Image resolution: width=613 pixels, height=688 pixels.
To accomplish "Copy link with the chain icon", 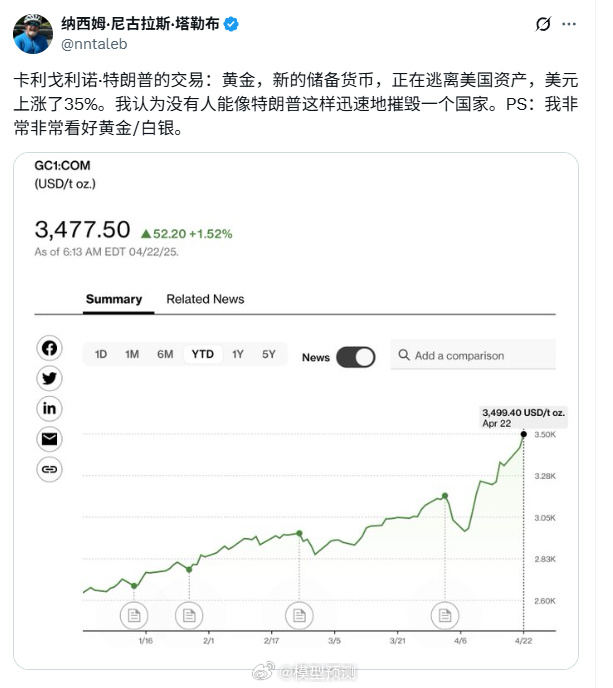I will (49, 468).
